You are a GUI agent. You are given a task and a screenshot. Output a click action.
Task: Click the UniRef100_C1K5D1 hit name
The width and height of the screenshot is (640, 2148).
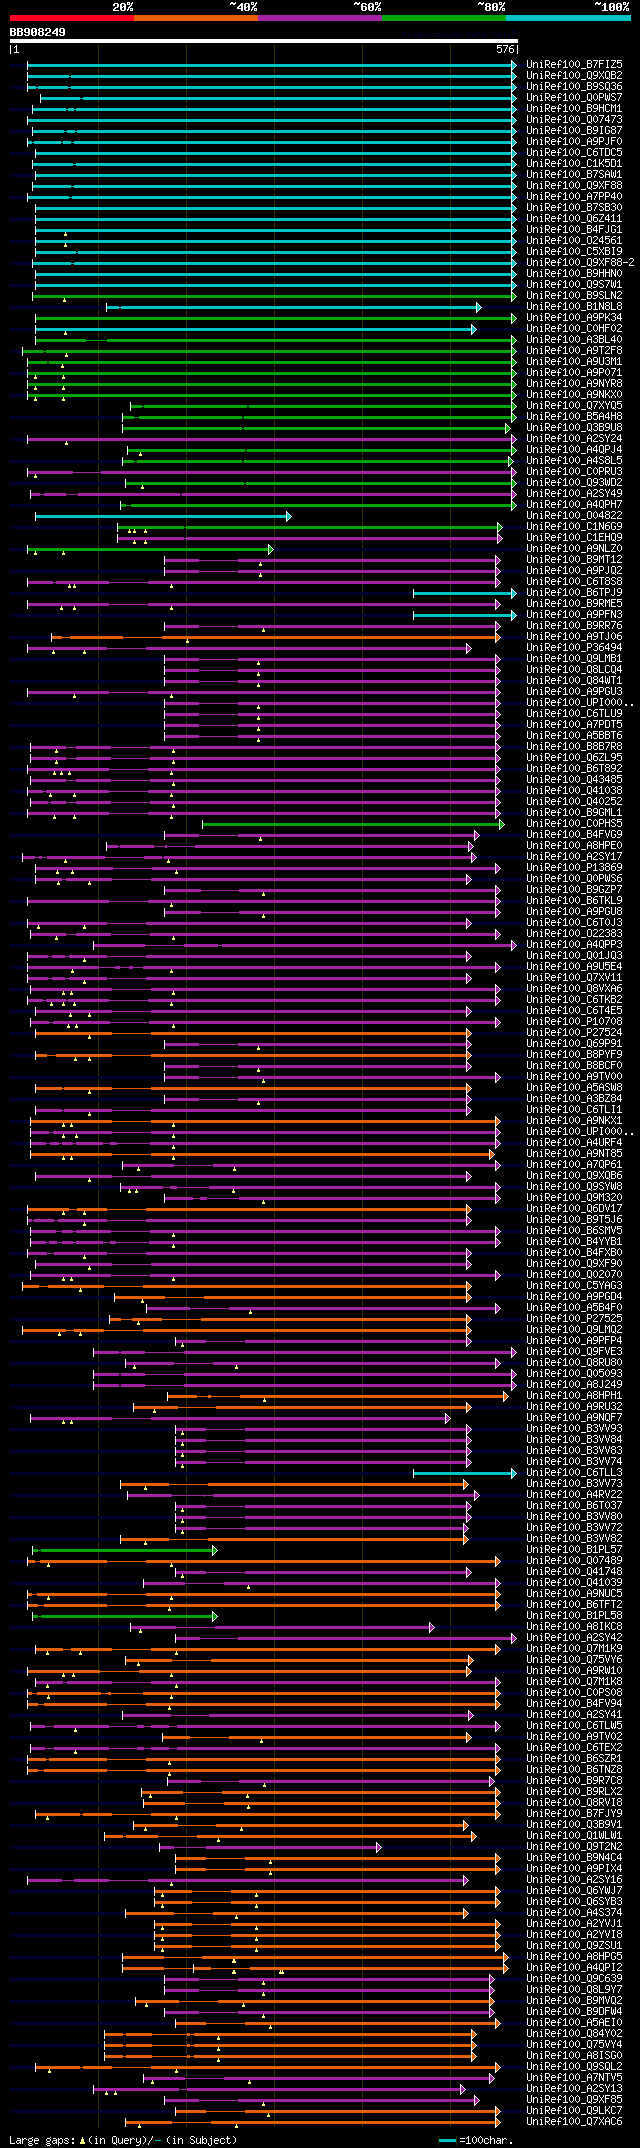[574, 163]
